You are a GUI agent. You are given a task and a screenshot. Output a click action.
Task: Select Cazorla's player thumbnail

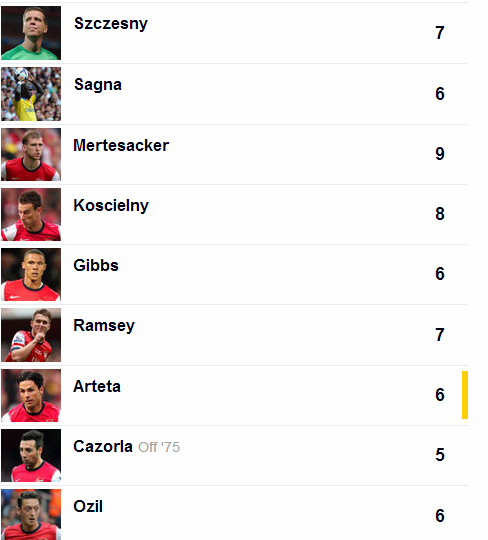tap(31, 455)
